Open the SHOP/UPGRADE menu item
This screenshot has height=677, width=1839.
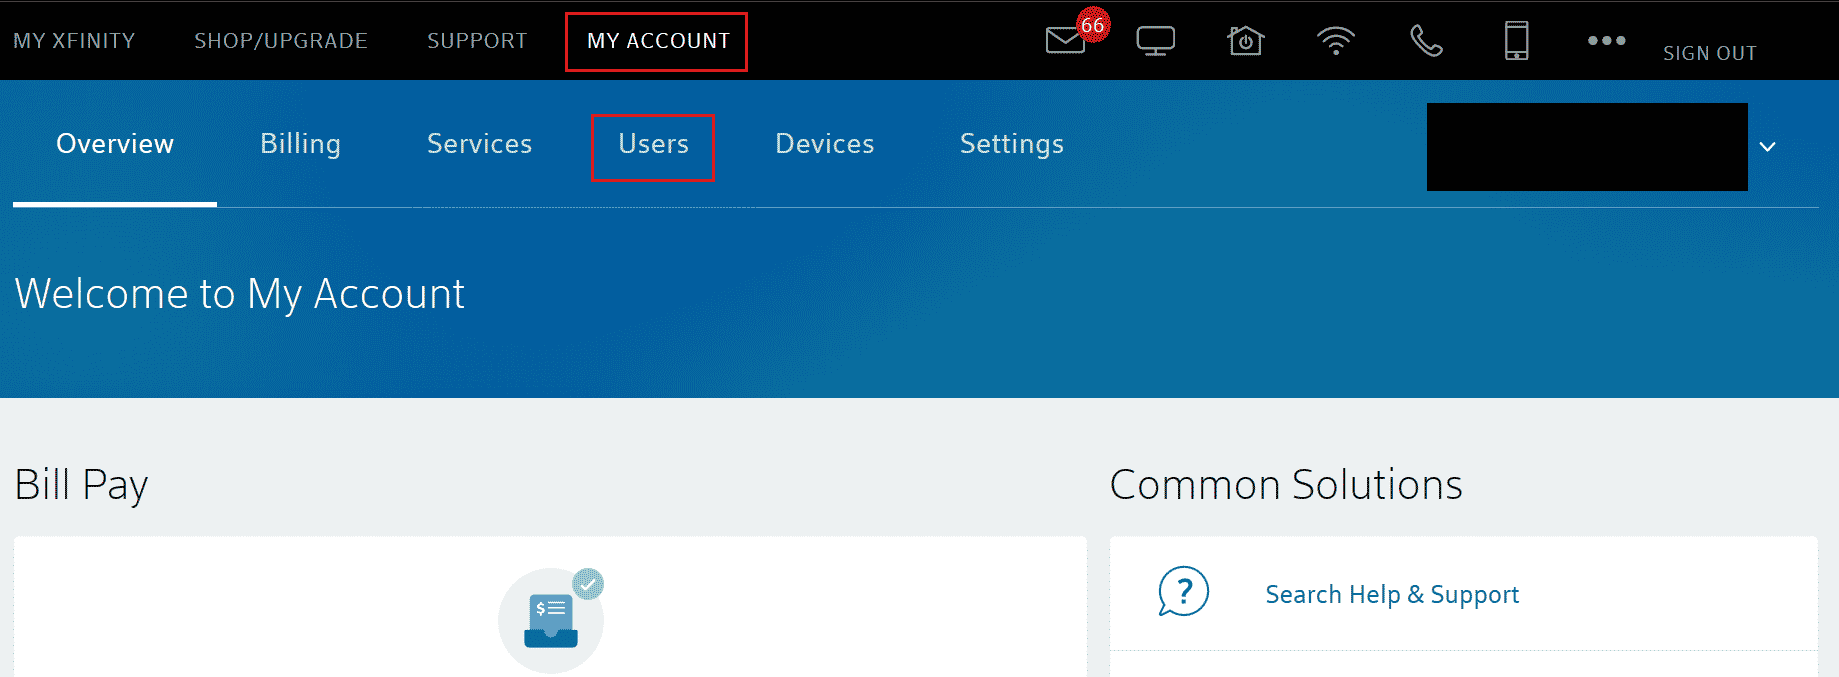(280, 41)
